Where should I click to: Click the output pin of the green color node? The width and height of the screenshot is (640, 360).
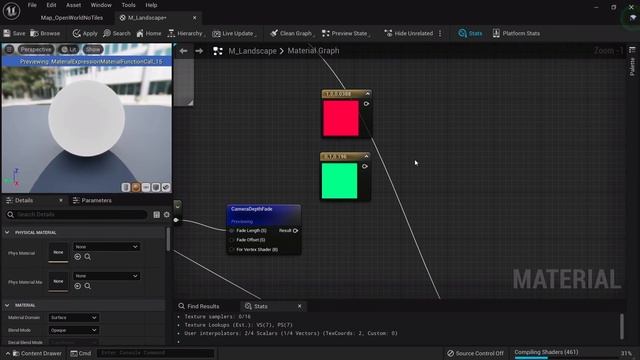365,167
